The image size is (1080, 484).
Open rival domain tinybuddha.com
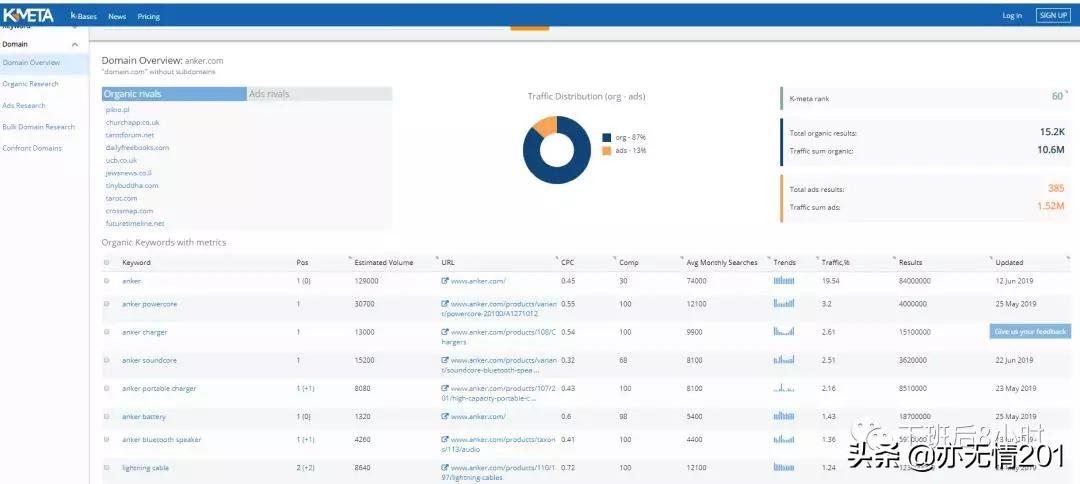[132, 185]
